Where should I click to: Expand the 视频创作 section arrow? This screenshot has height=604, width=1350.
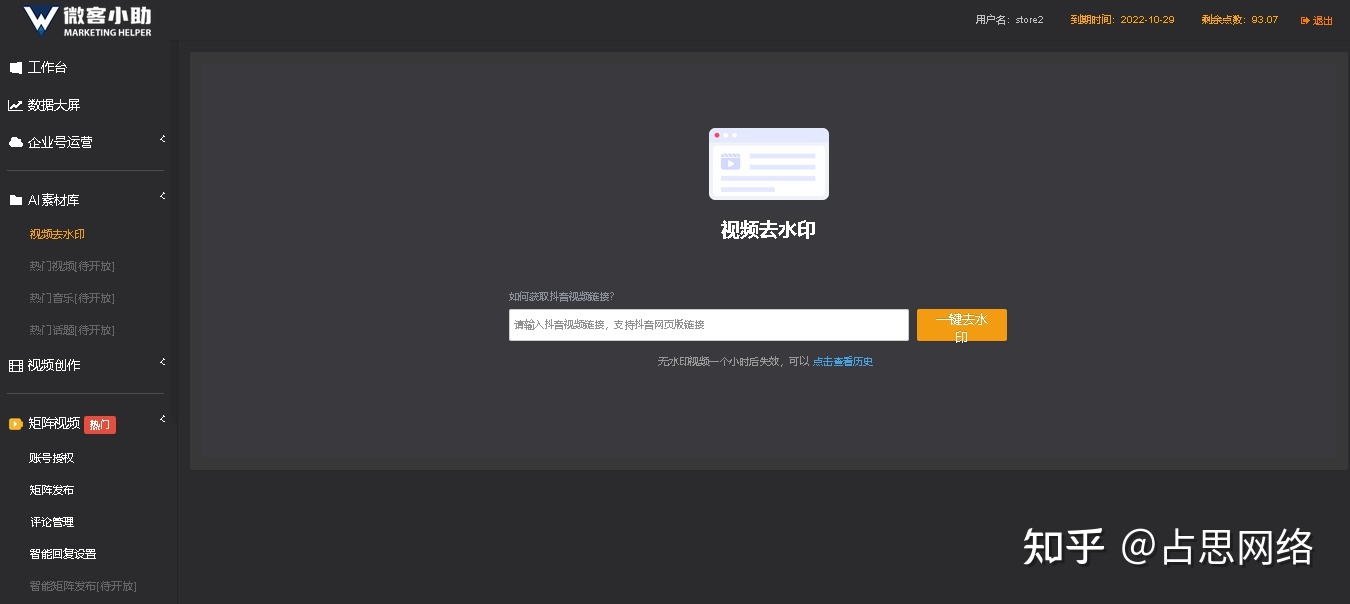tap(162, 362)
